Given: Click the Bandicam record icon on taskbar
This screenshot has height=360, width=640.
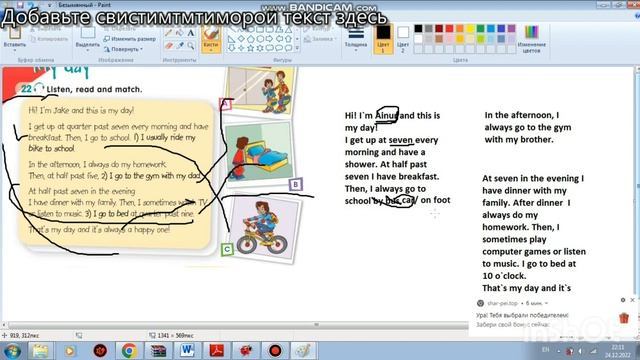Looking at the screenshot, I should [275, 351].
